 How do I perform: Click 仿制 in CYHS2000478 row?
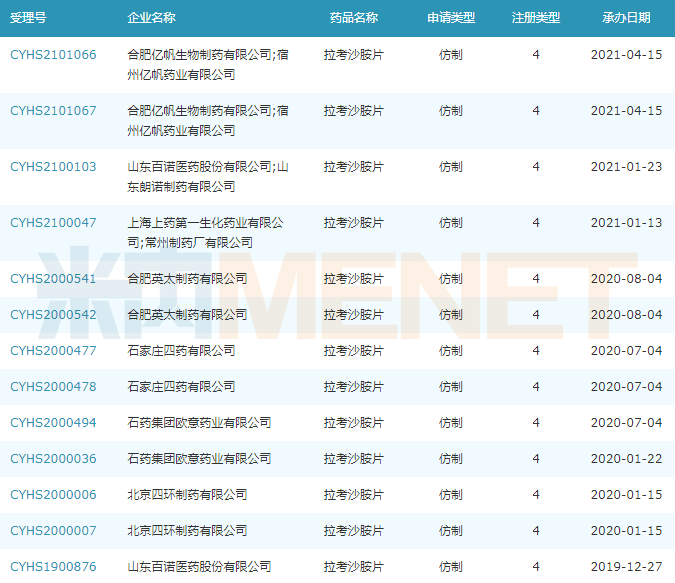tap(451, 387)
